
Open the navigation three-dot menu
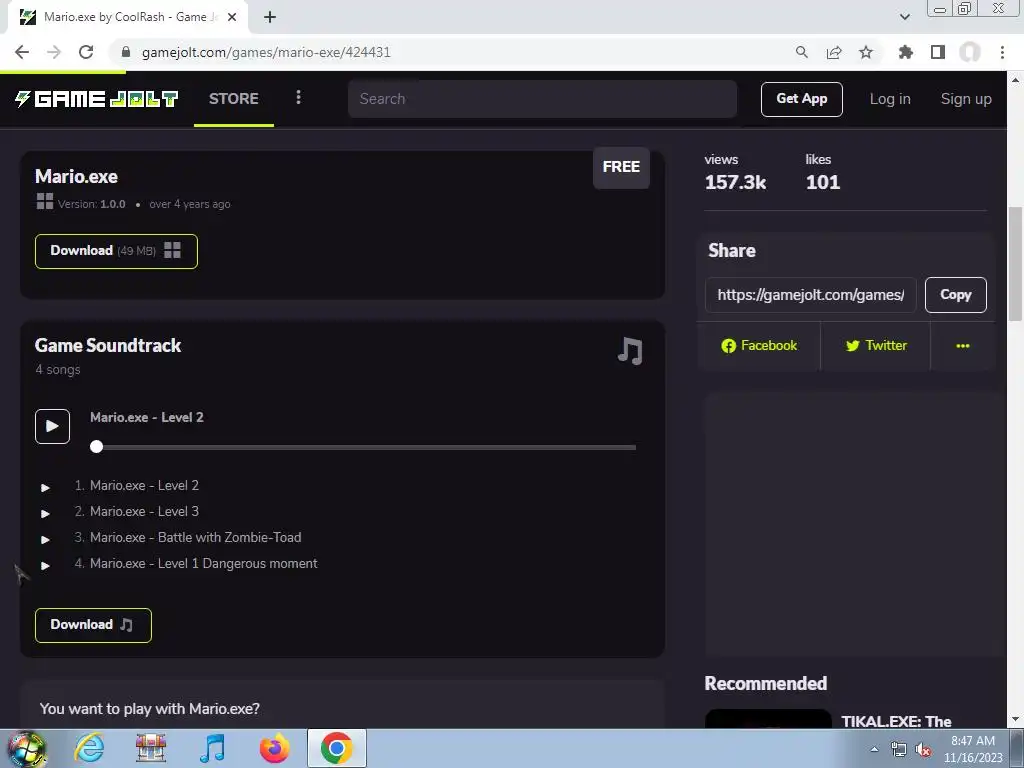pos(298,97)
